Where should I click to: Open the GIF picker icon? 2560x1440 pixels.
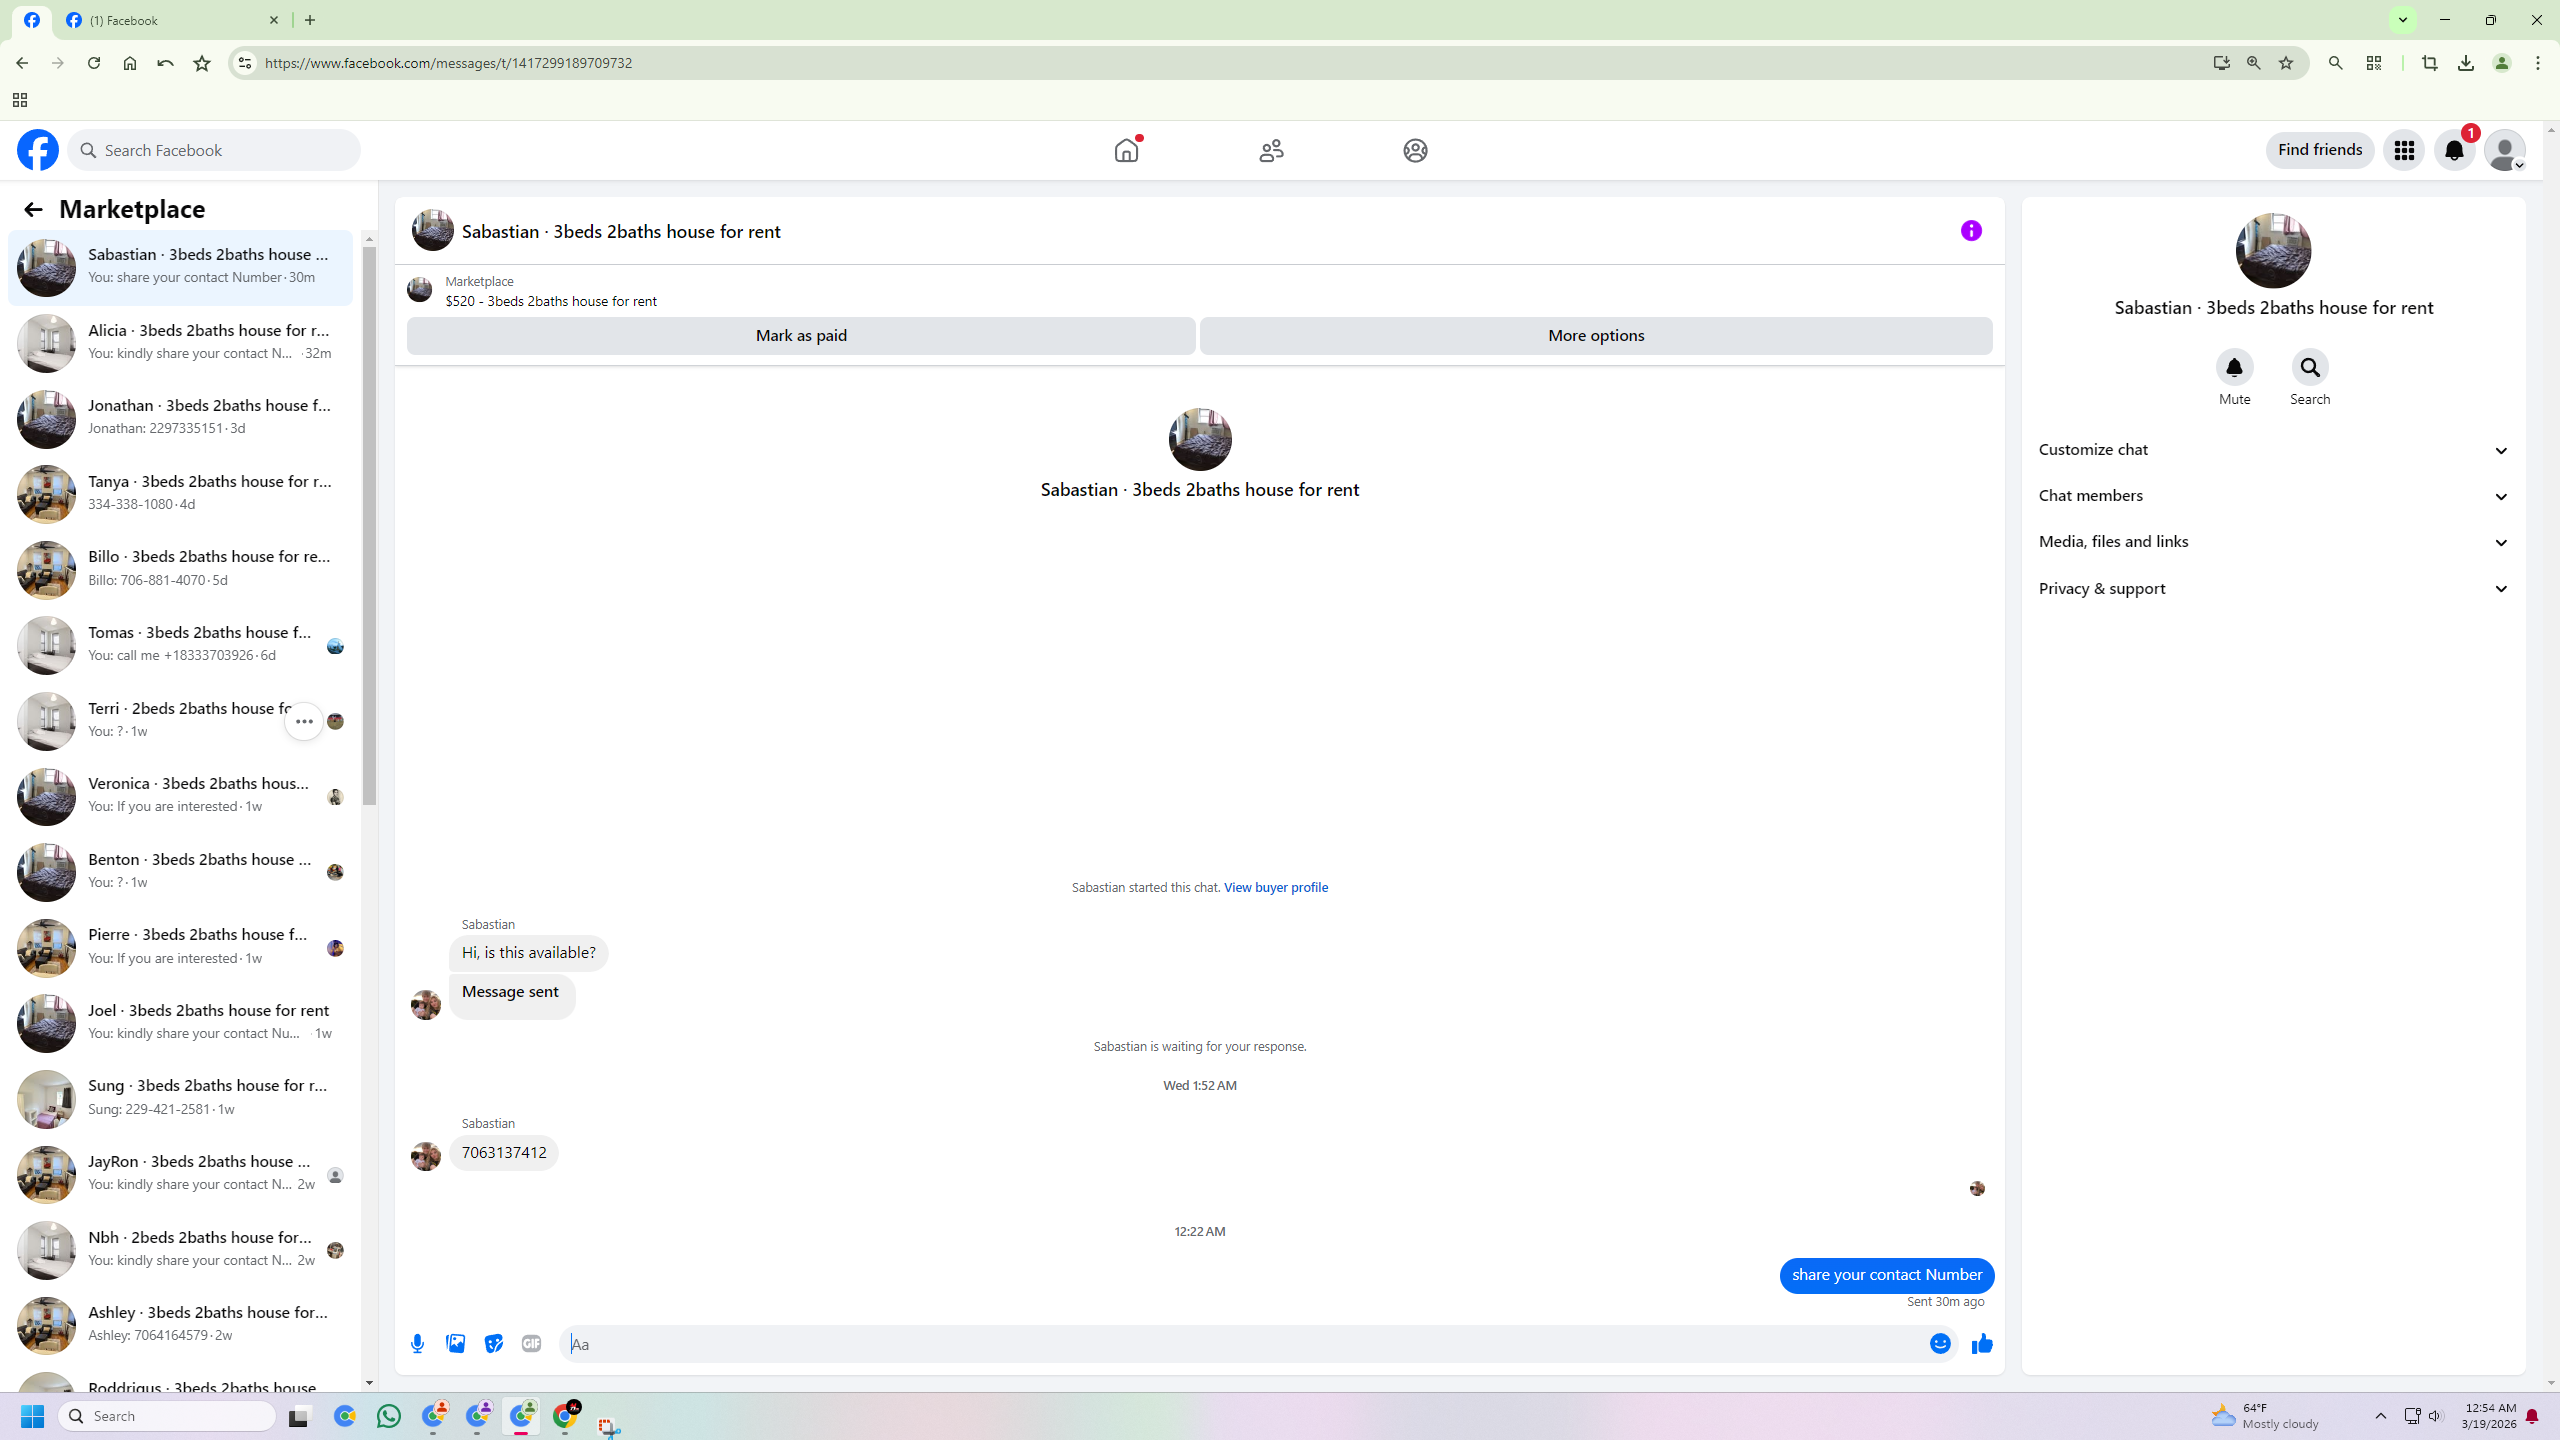pyautogui.click(x=531, y=1344)
